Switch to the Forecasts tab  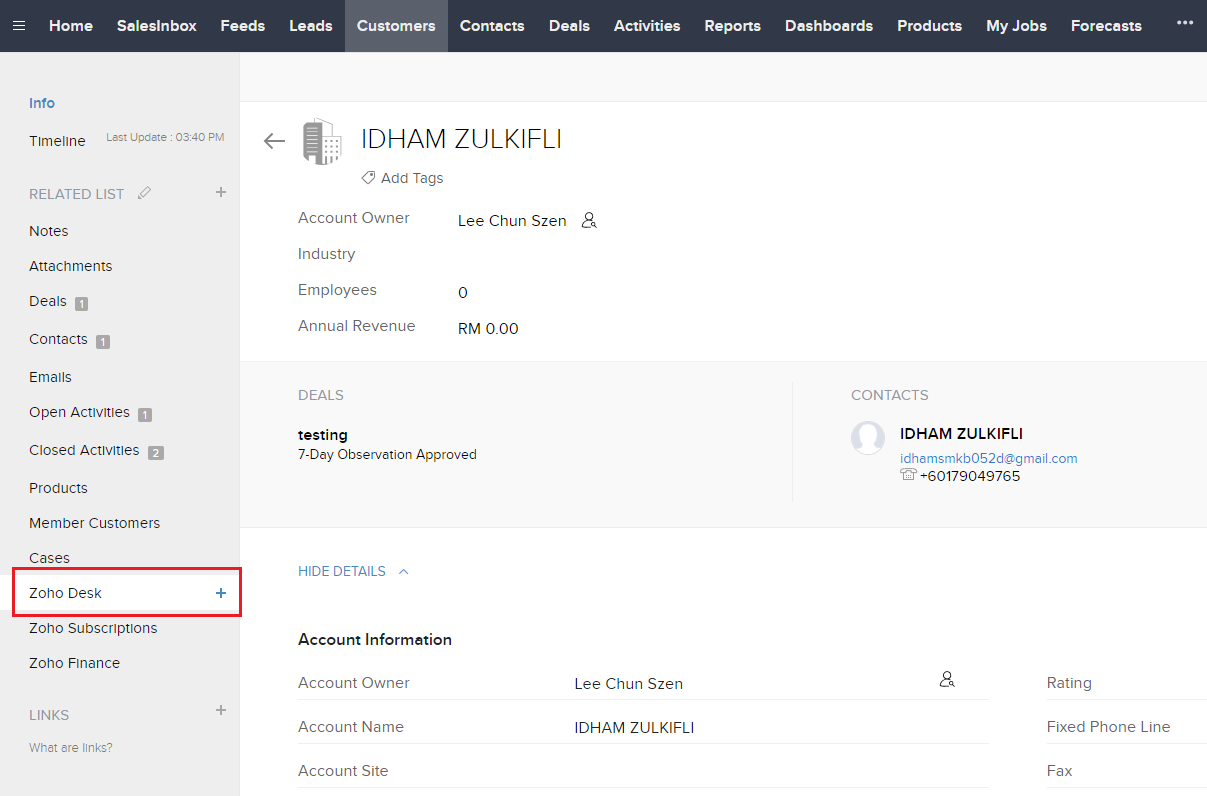1105,26
